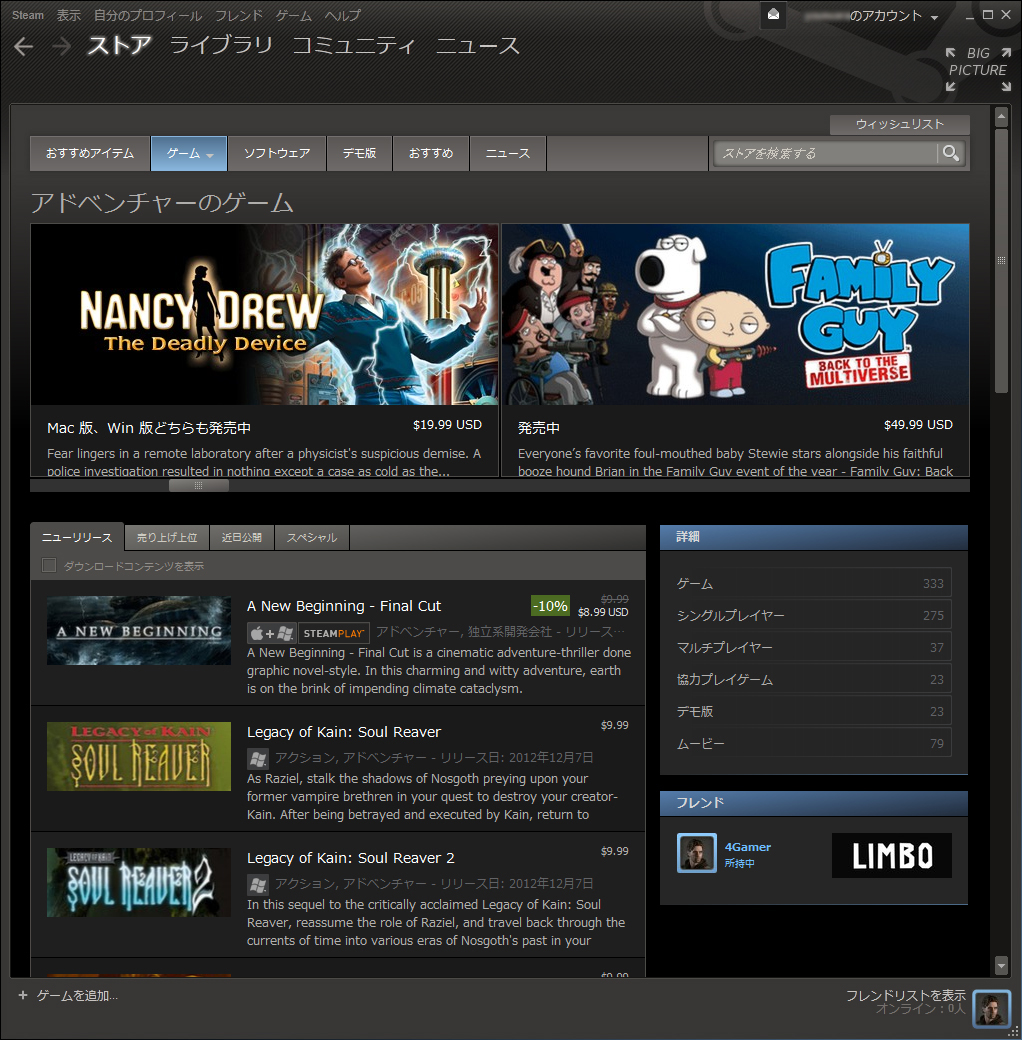Switch to 売り上げ上位 list tab

click(167, 537)
